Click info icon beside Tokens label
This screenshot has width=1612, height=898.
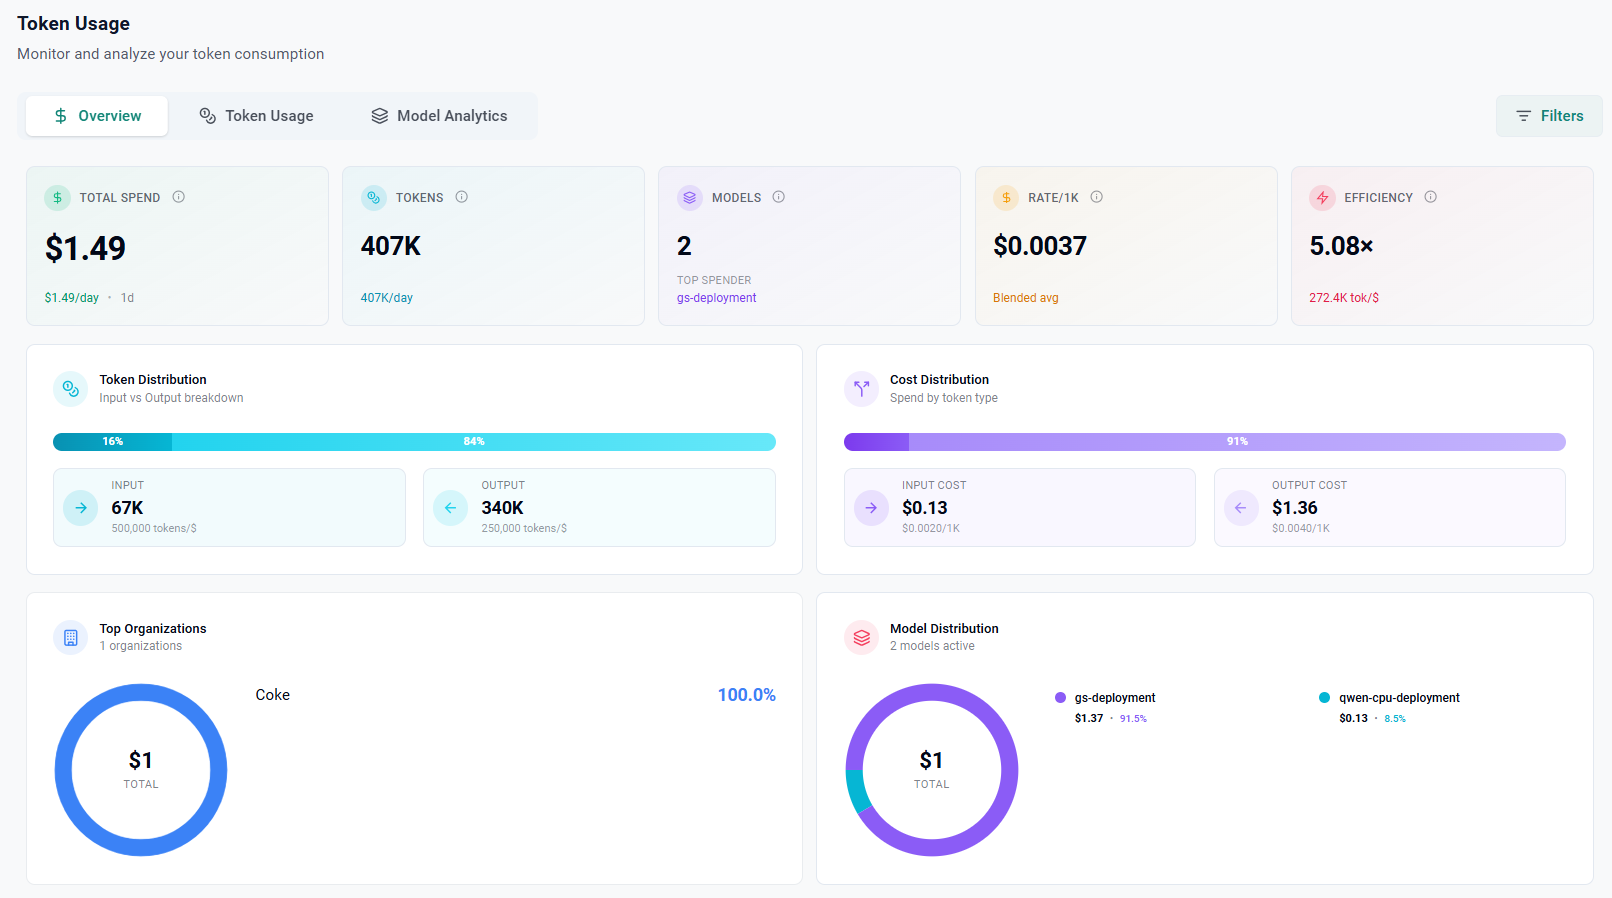pyautogui.click(x=462, y=197)
